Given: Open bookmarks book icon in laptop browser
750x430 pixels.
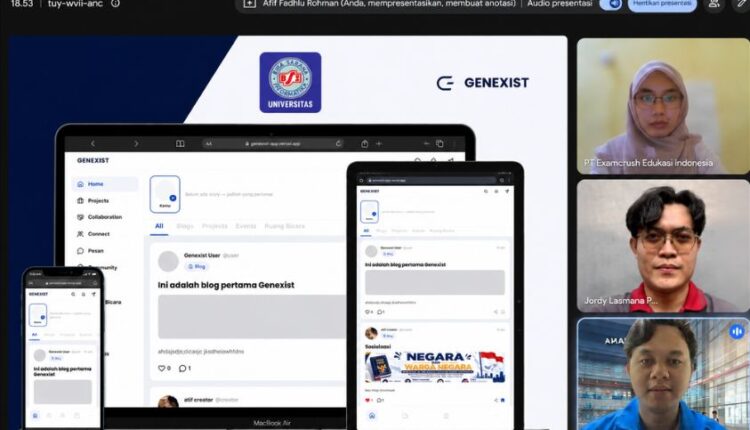Looking at the screenshot, I should pyautogui.click(x=180, y=143).
